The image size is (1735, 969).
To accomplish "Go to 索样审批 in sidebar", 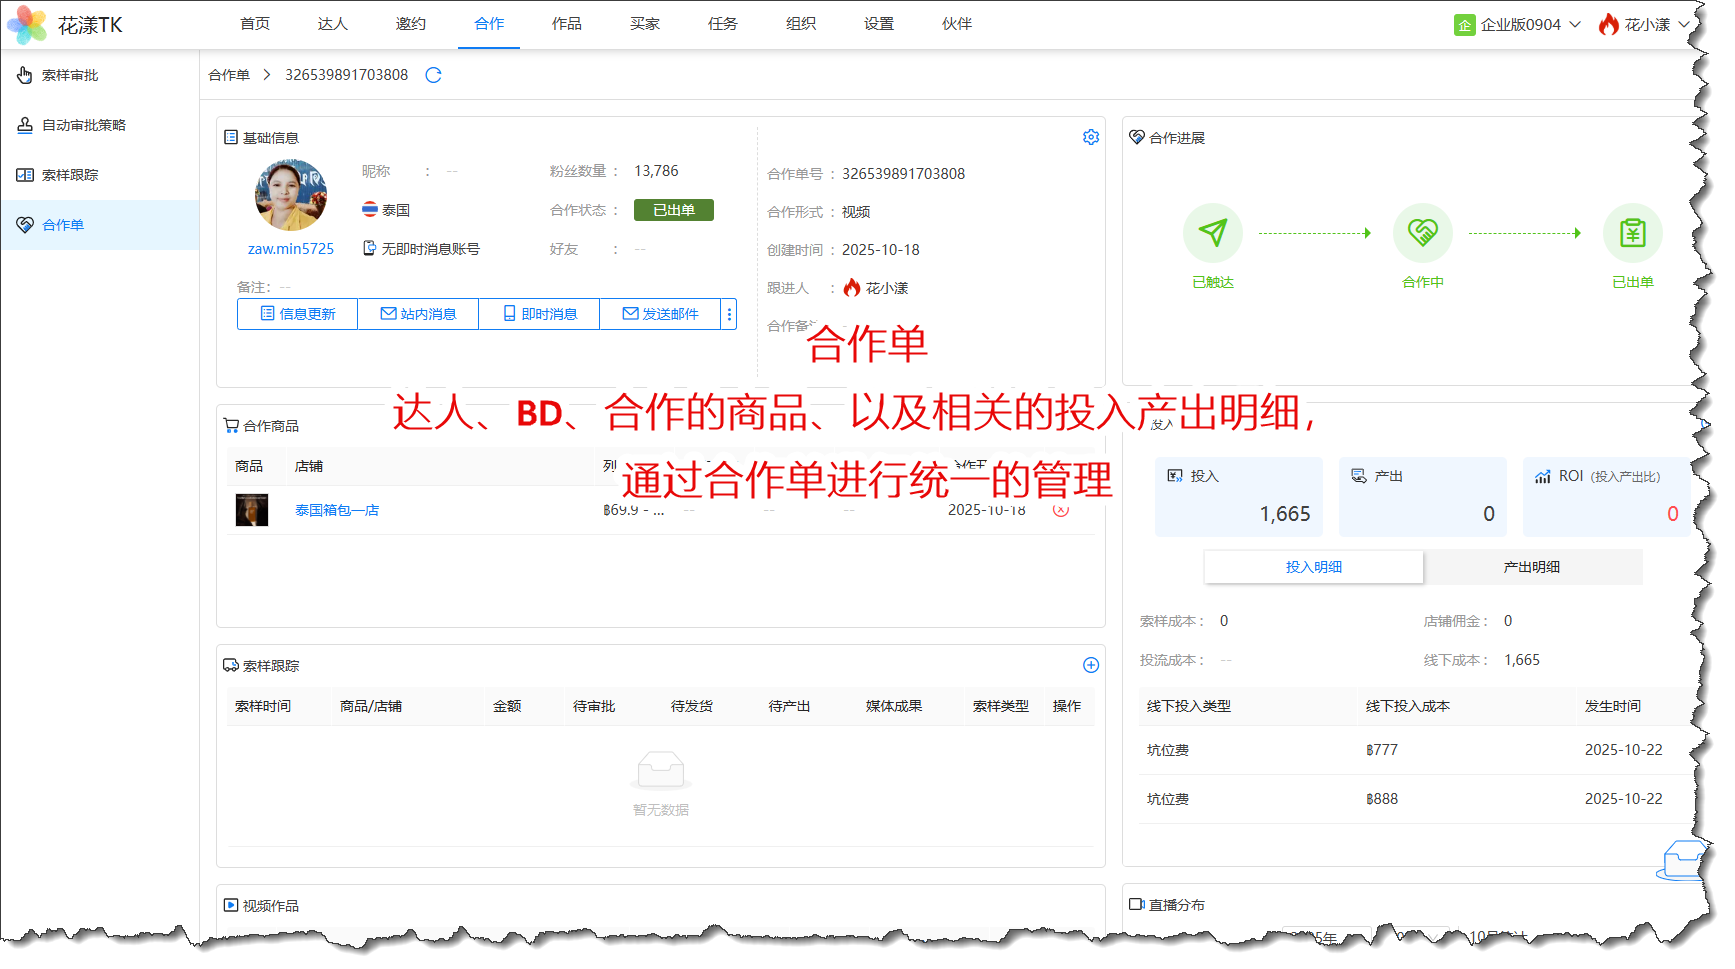I will pos(70,75).
